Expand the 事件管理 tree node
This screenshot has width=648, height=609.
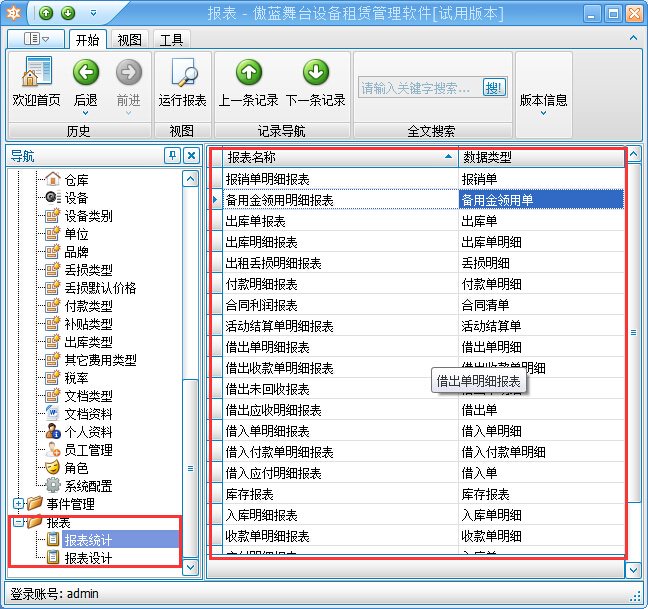point(19,504)
